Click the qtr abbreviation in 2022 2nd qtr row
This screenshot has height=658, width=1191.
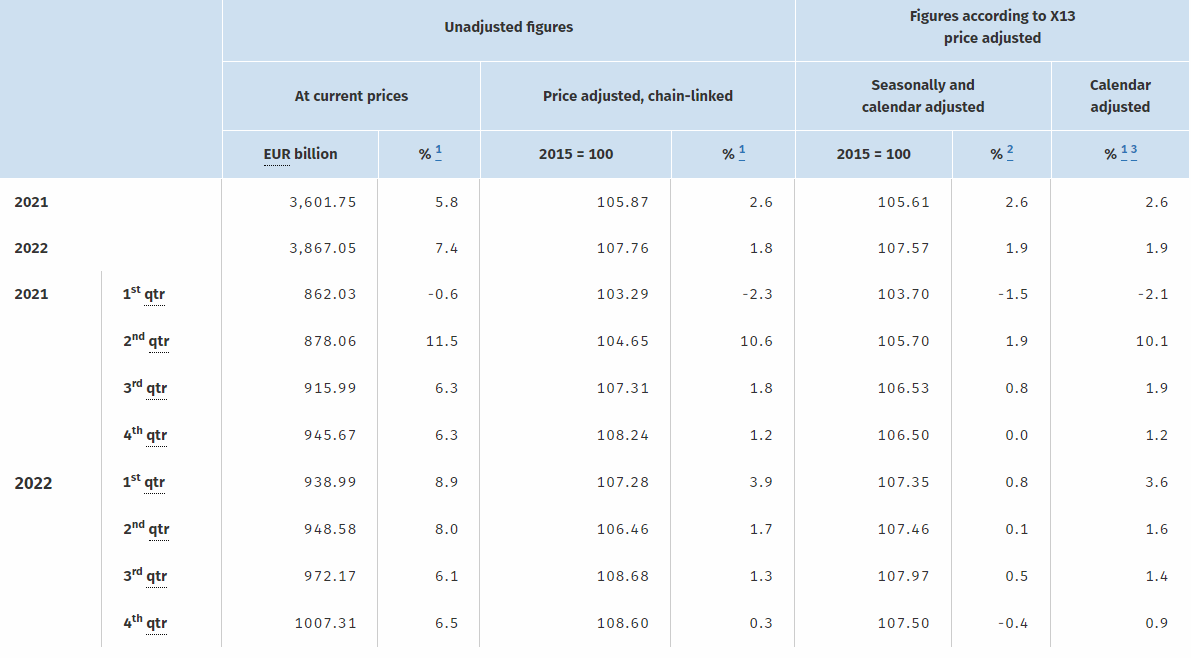coord(158,530)
